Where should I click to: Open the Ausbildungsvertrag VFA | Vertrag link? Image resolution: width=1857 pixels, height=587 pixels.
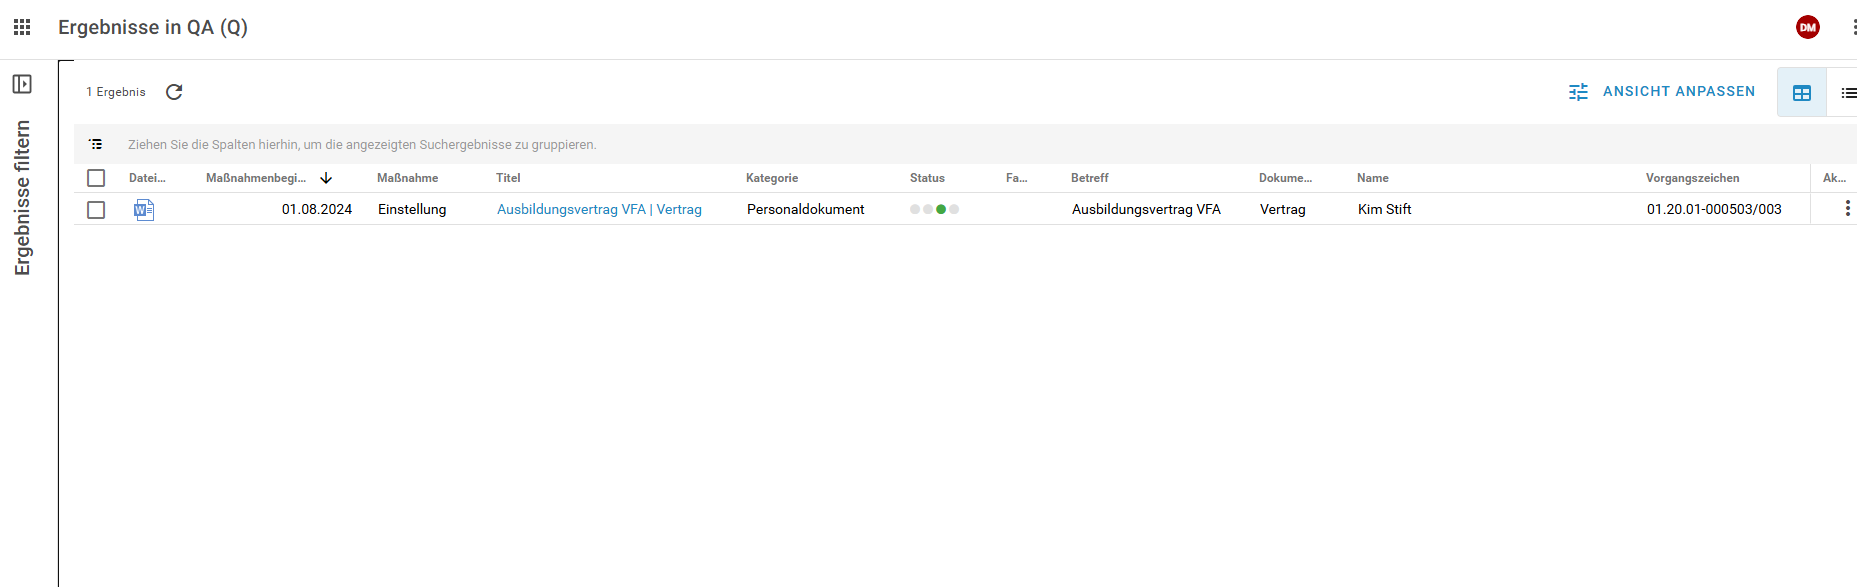point(599,209)
